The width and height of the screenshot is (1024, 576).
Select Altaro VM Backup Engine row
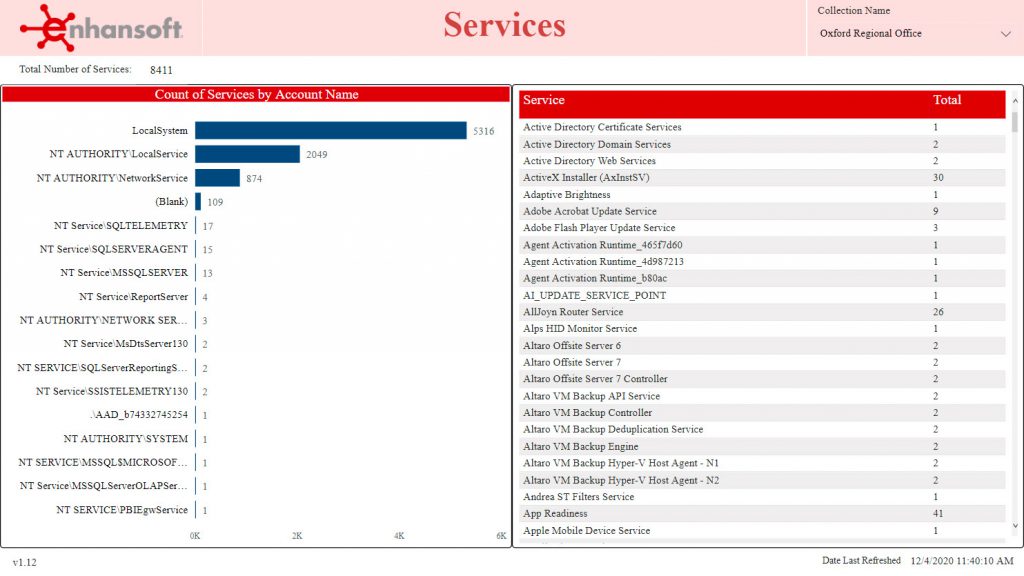pyautogui.click(x=762, y=446)
